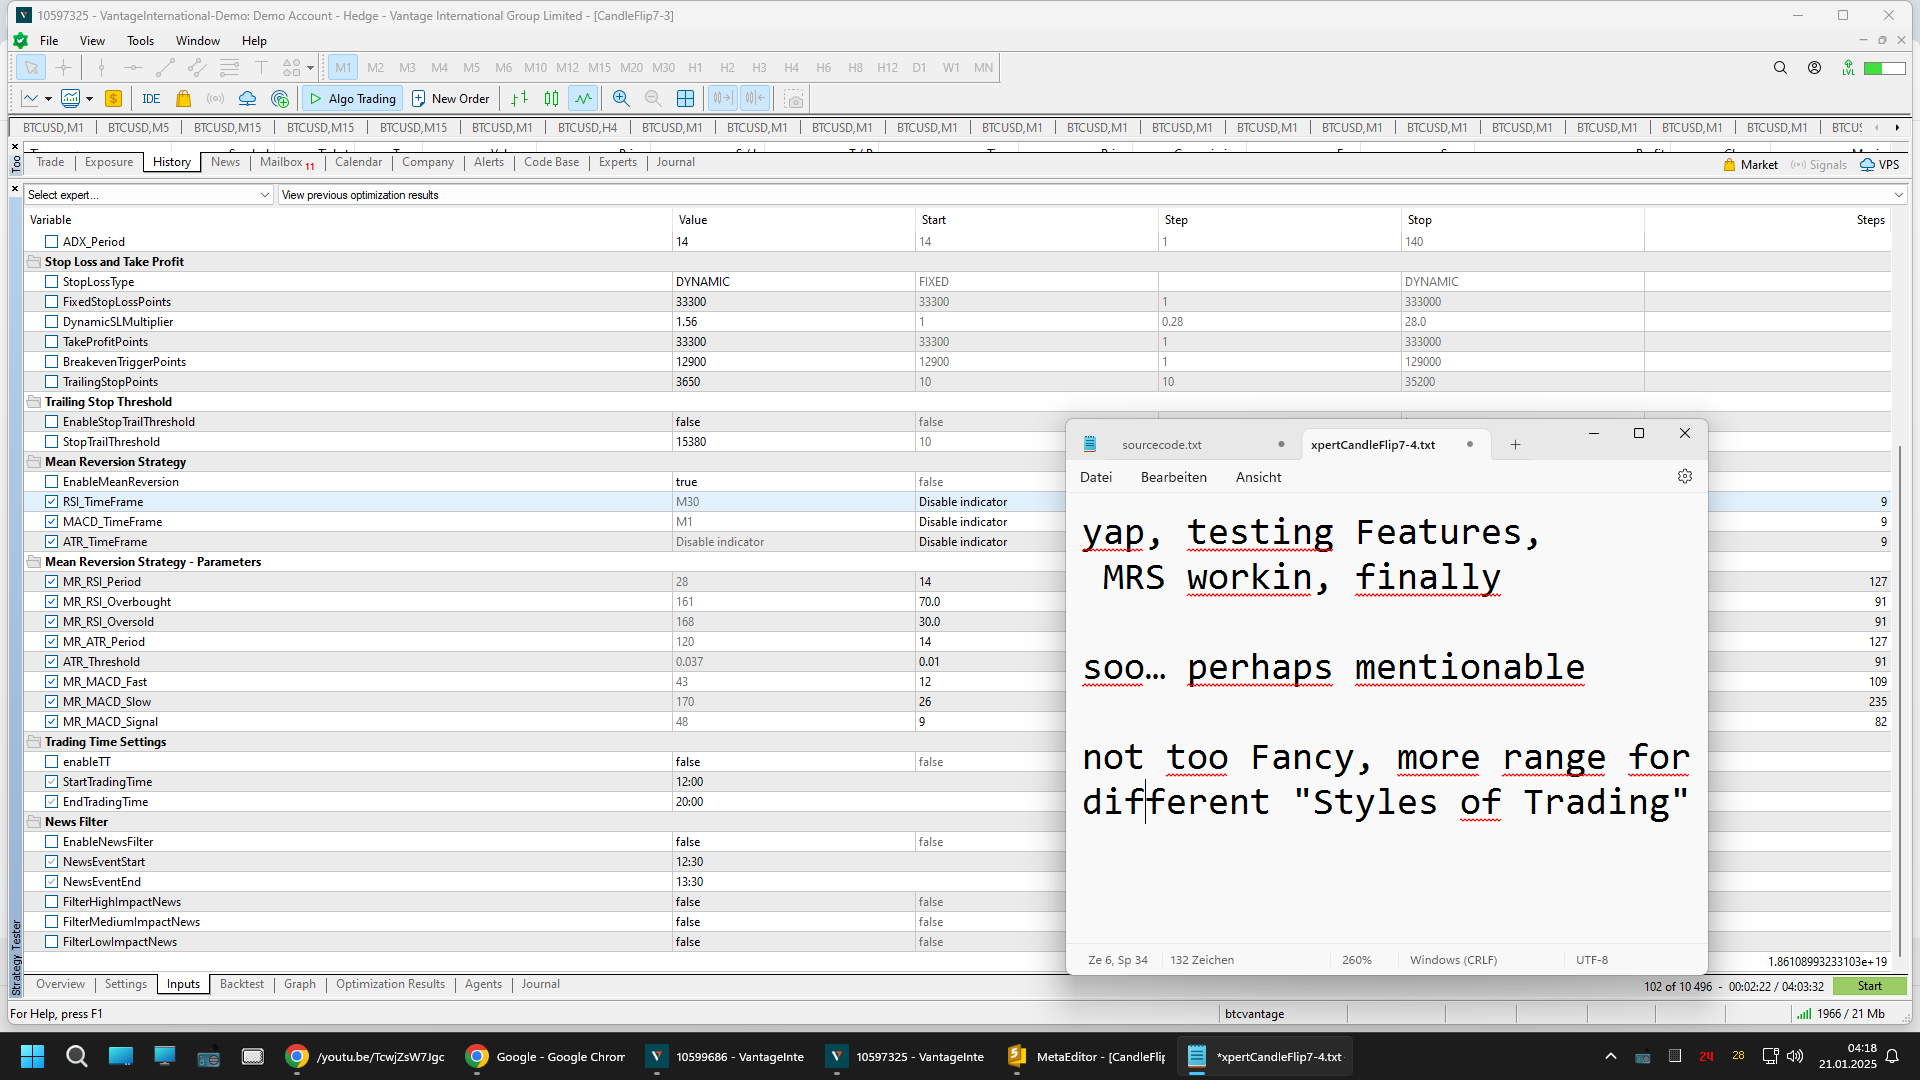Select the crosshair cursor tool
Screen dimensions: 1920x1080
tap(63, 68)
